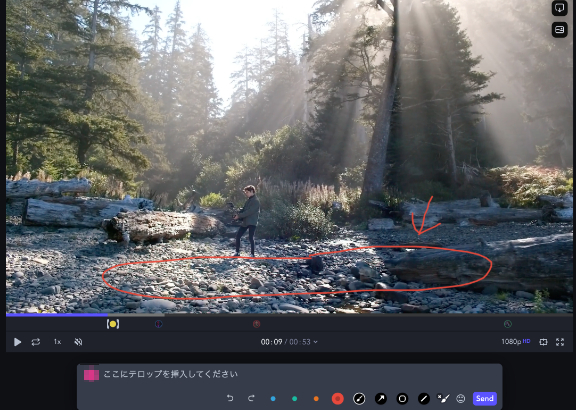Open the 1x playback speed menu
This screenshot has width=576, height=410.
click(x=57, y=342)
